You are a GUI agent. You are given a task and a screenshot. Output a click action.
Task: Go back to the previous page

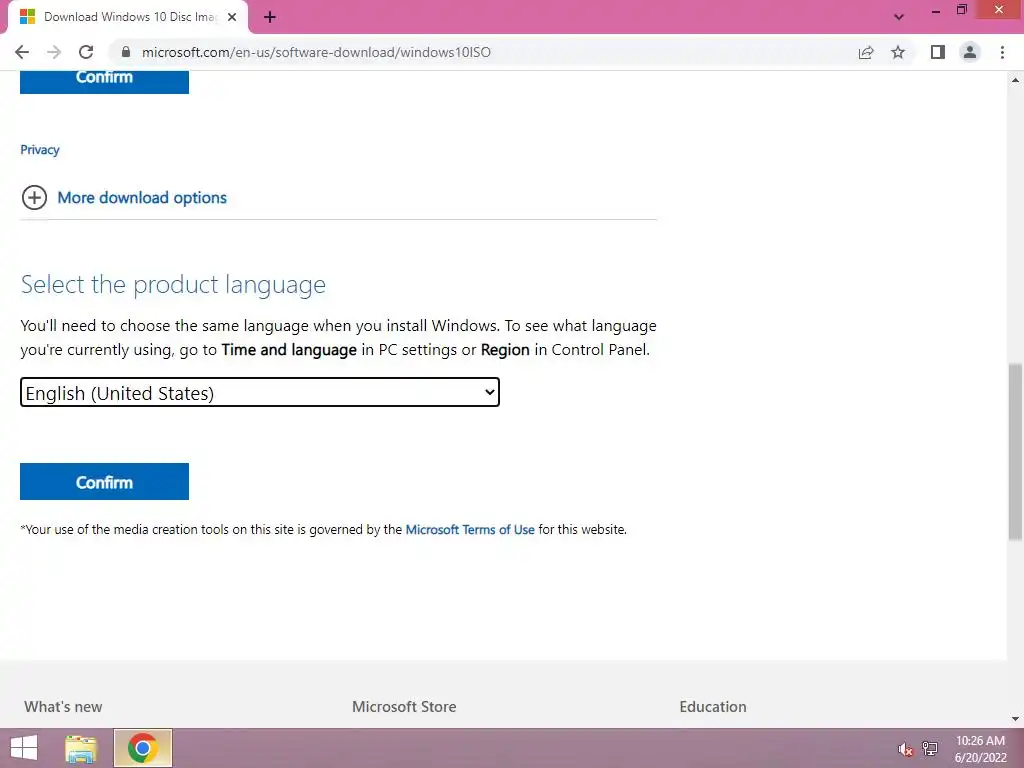[22, 52]
